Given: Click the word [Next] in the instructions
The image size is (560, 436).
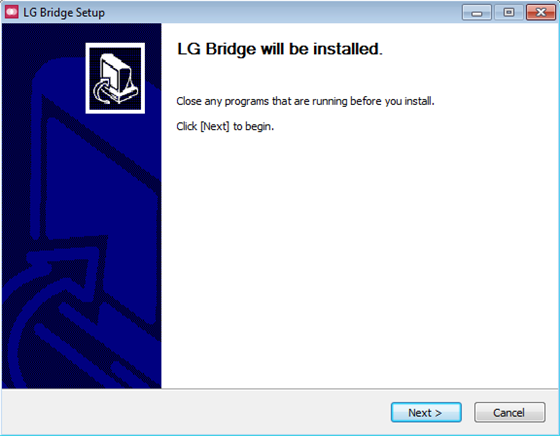Looking at the screenshot, I should tap(215, 126).
